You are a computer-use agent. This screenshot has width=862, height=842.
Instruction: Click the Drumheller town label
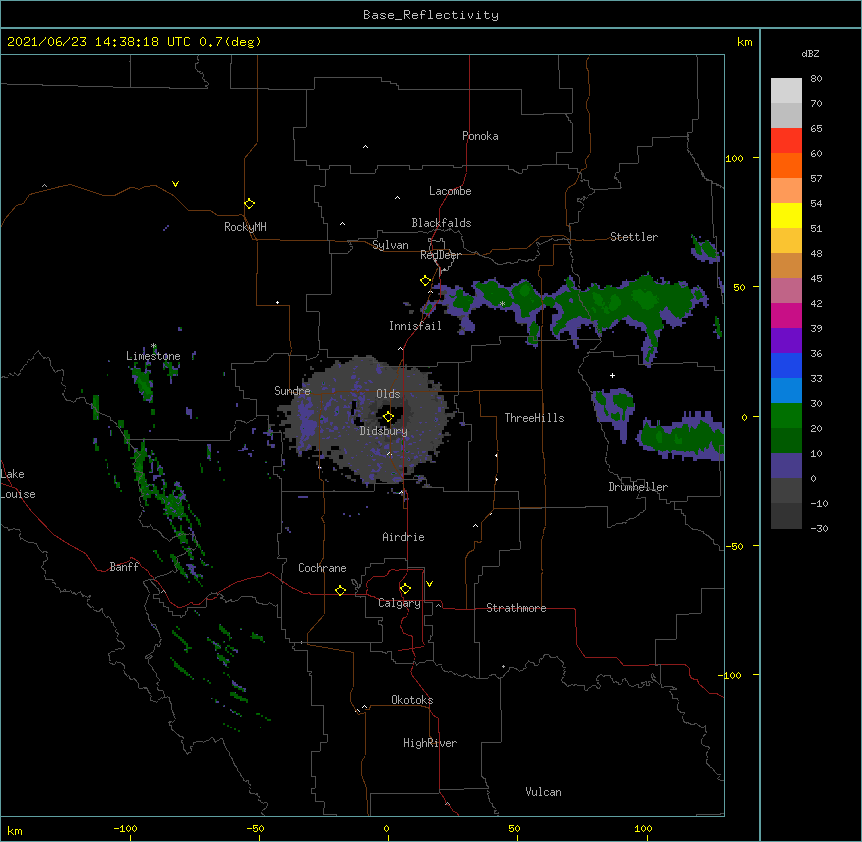[x=638, y=487]
